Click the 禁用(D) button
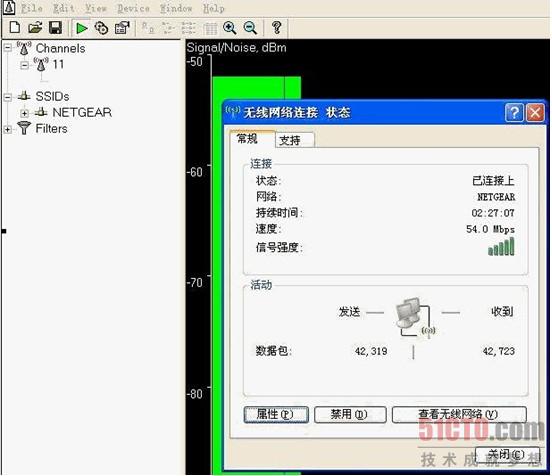 (350, 415)
